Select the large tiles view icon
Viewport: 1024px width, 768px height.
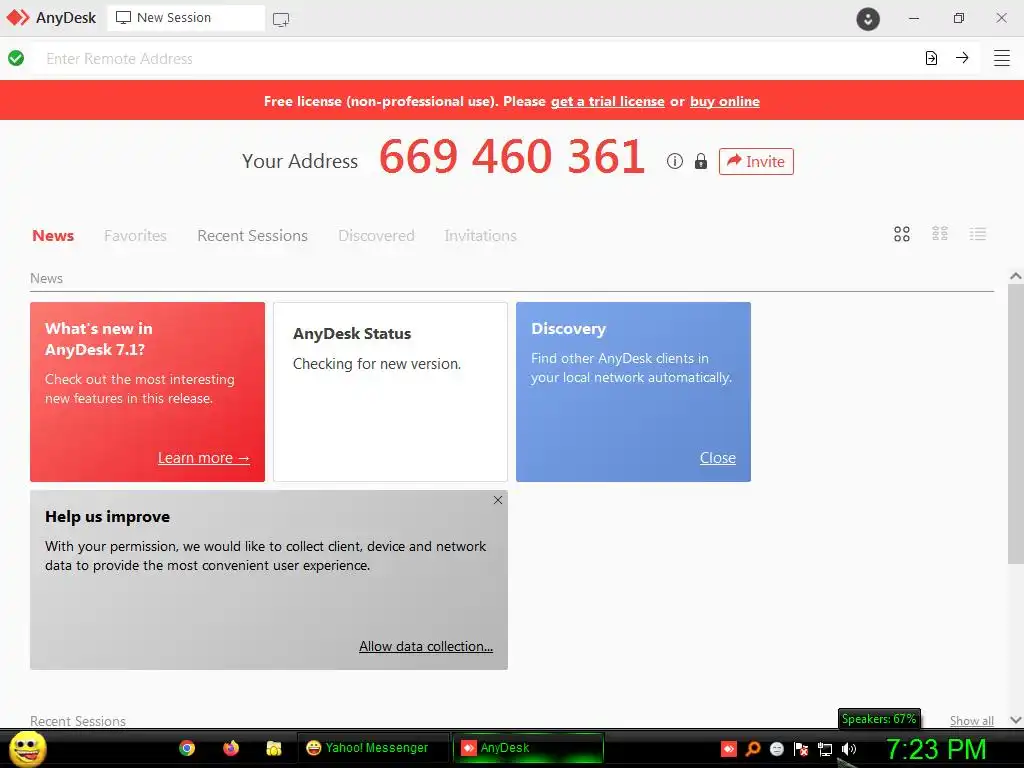pyautogui.click(x=902, y=234)
